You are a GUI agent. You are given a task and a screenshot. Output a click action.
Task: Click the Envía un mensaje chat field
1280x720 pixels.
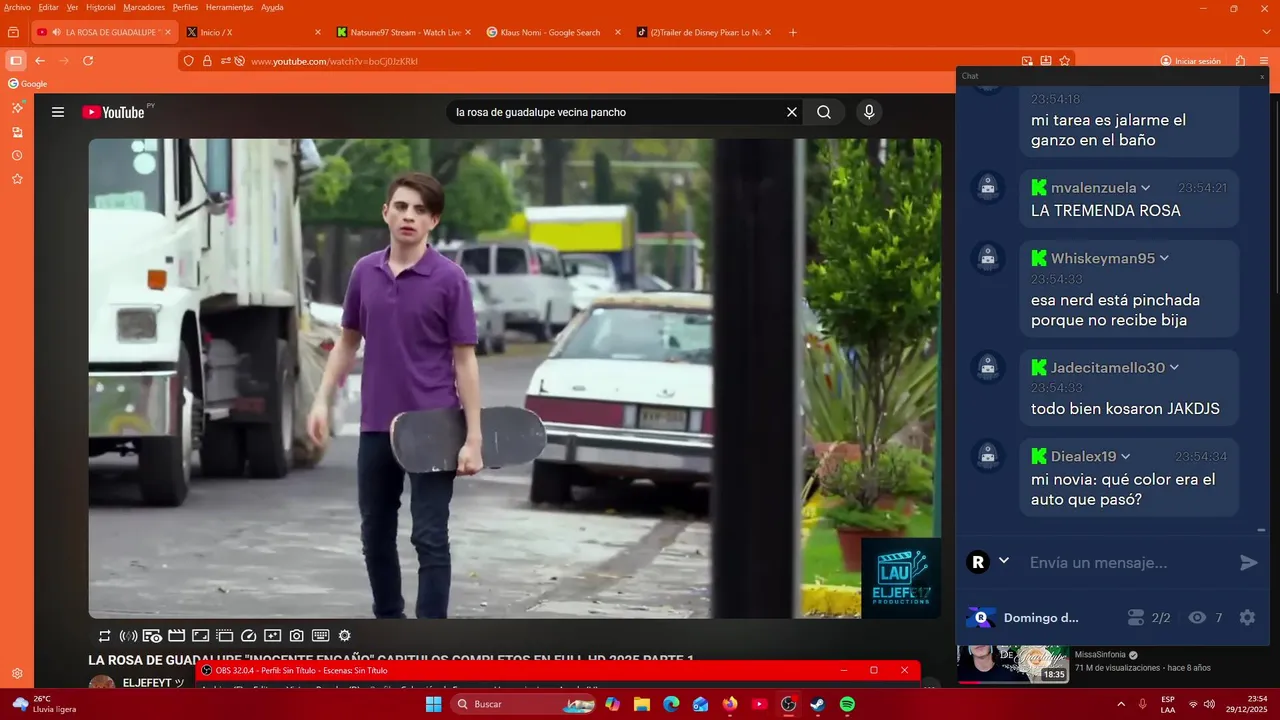[1128, 562]
